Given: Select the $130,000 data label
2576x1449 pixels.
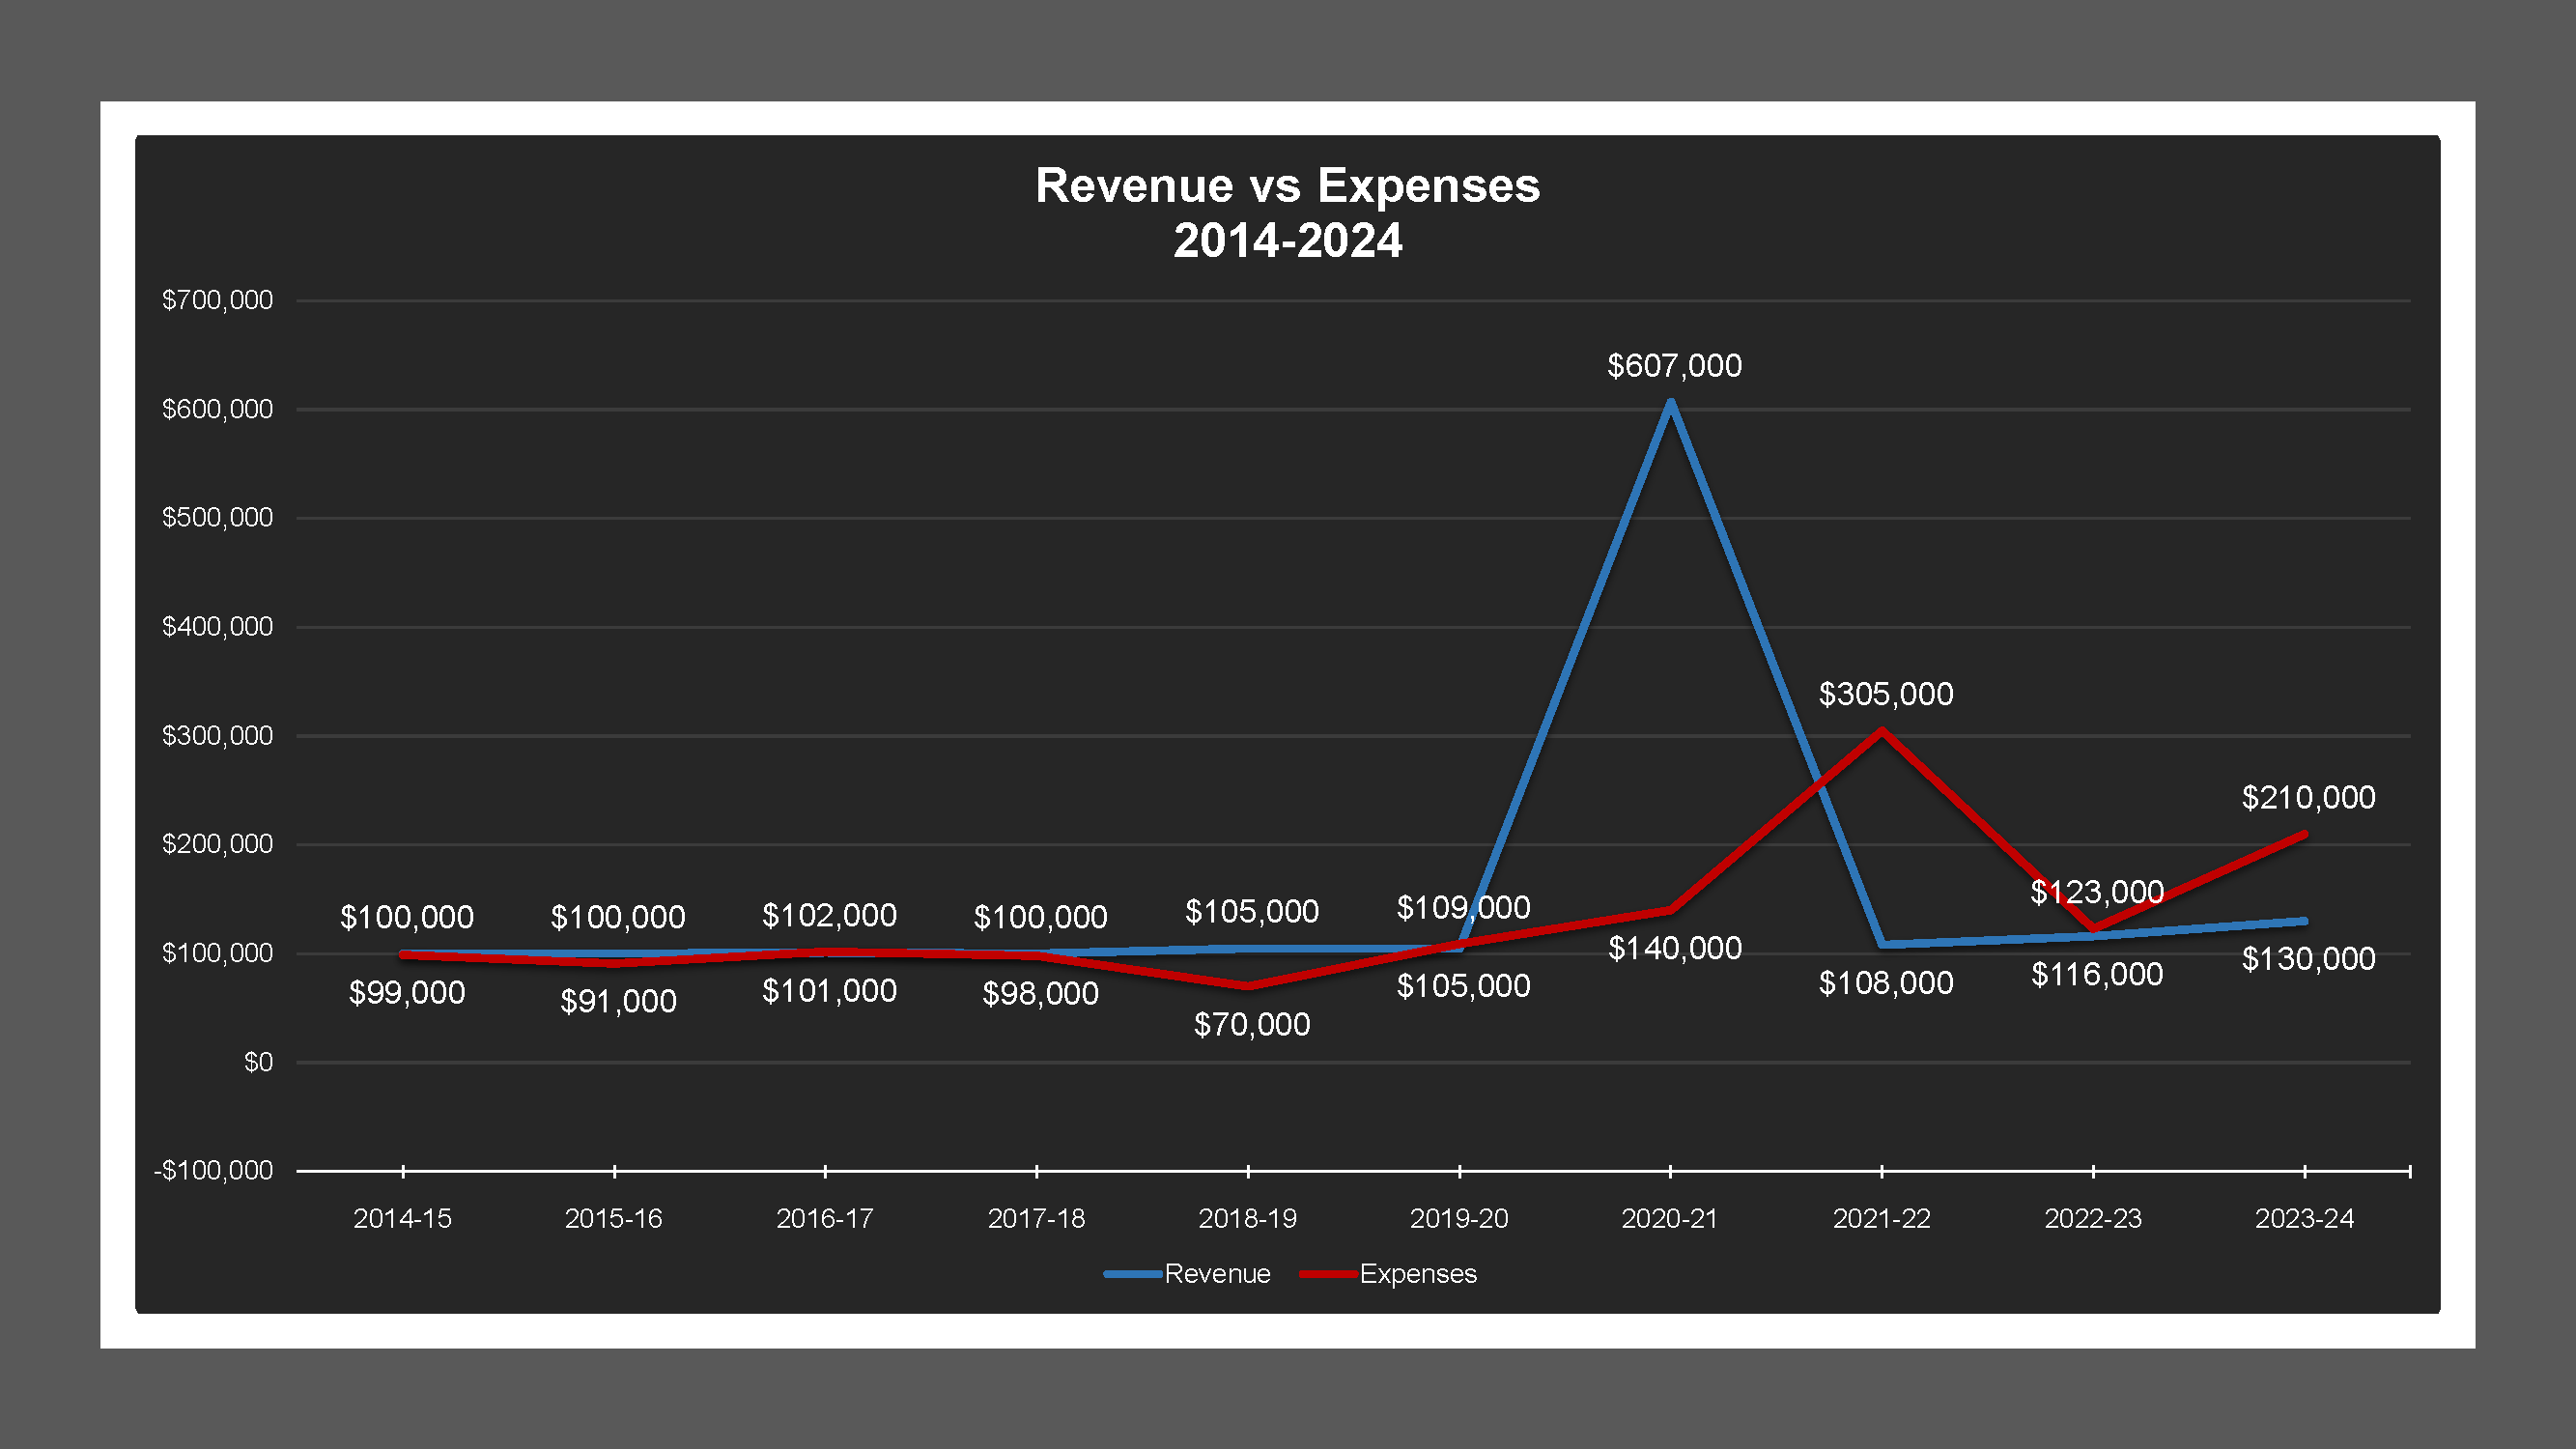Looking at the screenshot, I should coord(2309,959).
